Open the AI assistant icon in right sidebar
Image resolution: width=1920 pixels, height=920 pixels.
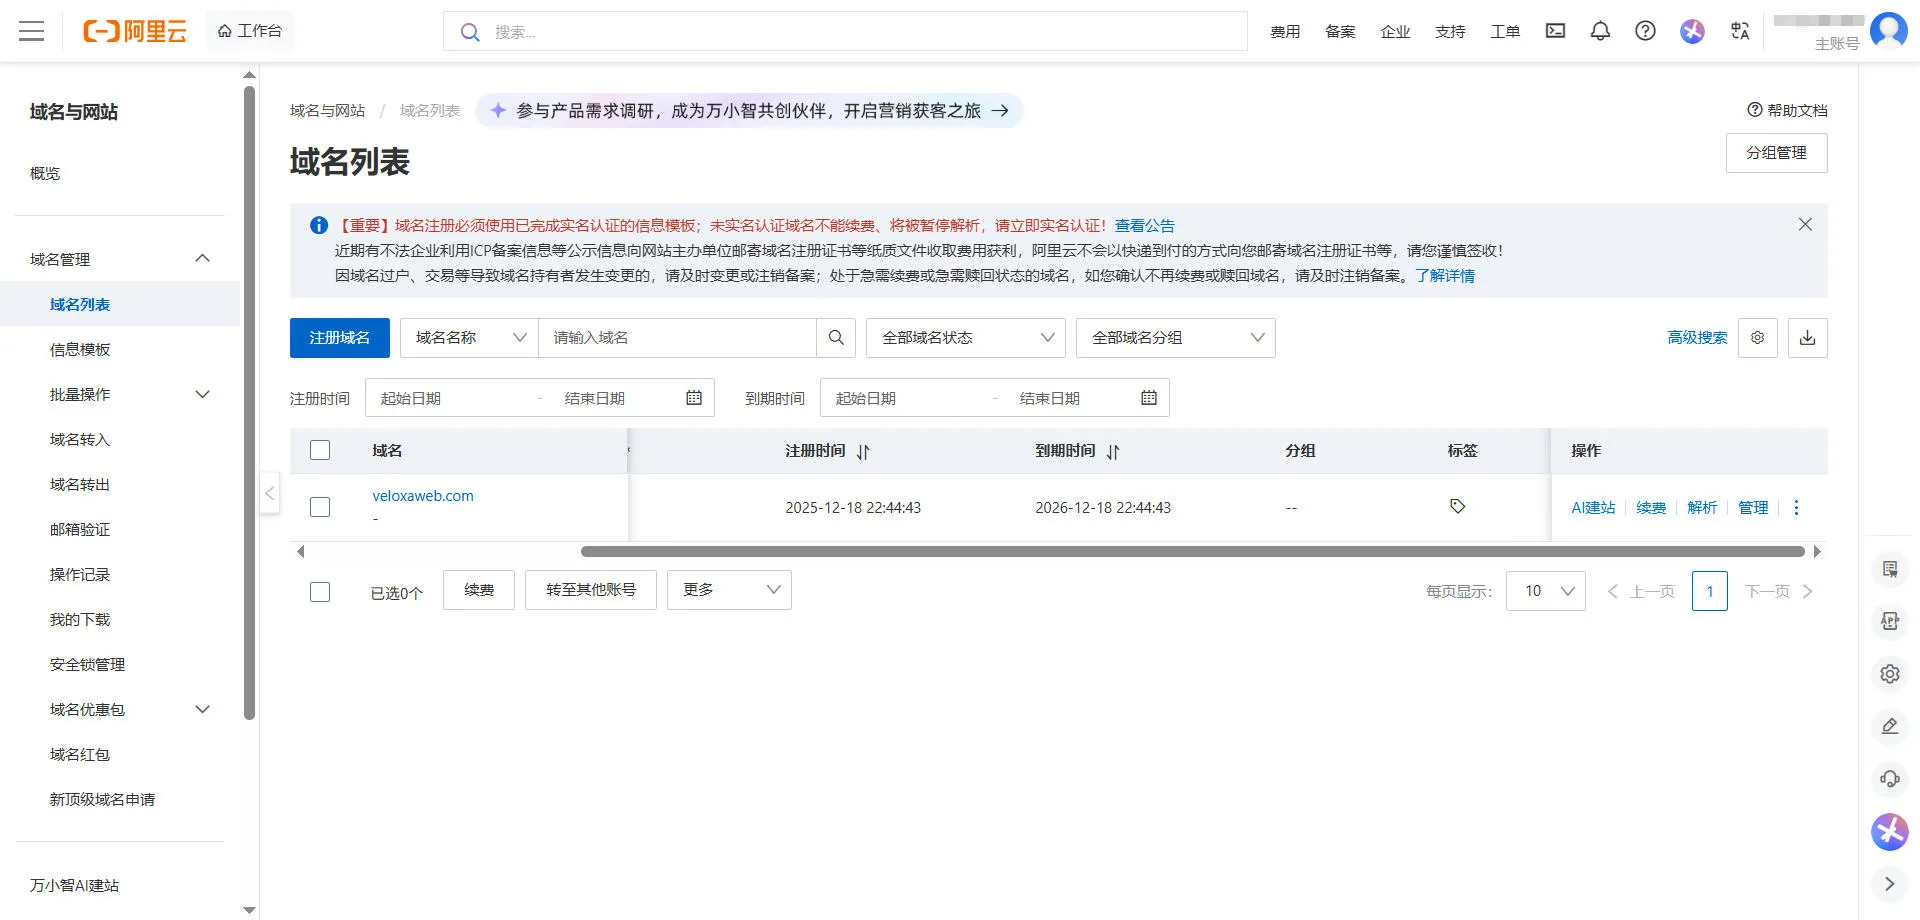(1889, 832)
